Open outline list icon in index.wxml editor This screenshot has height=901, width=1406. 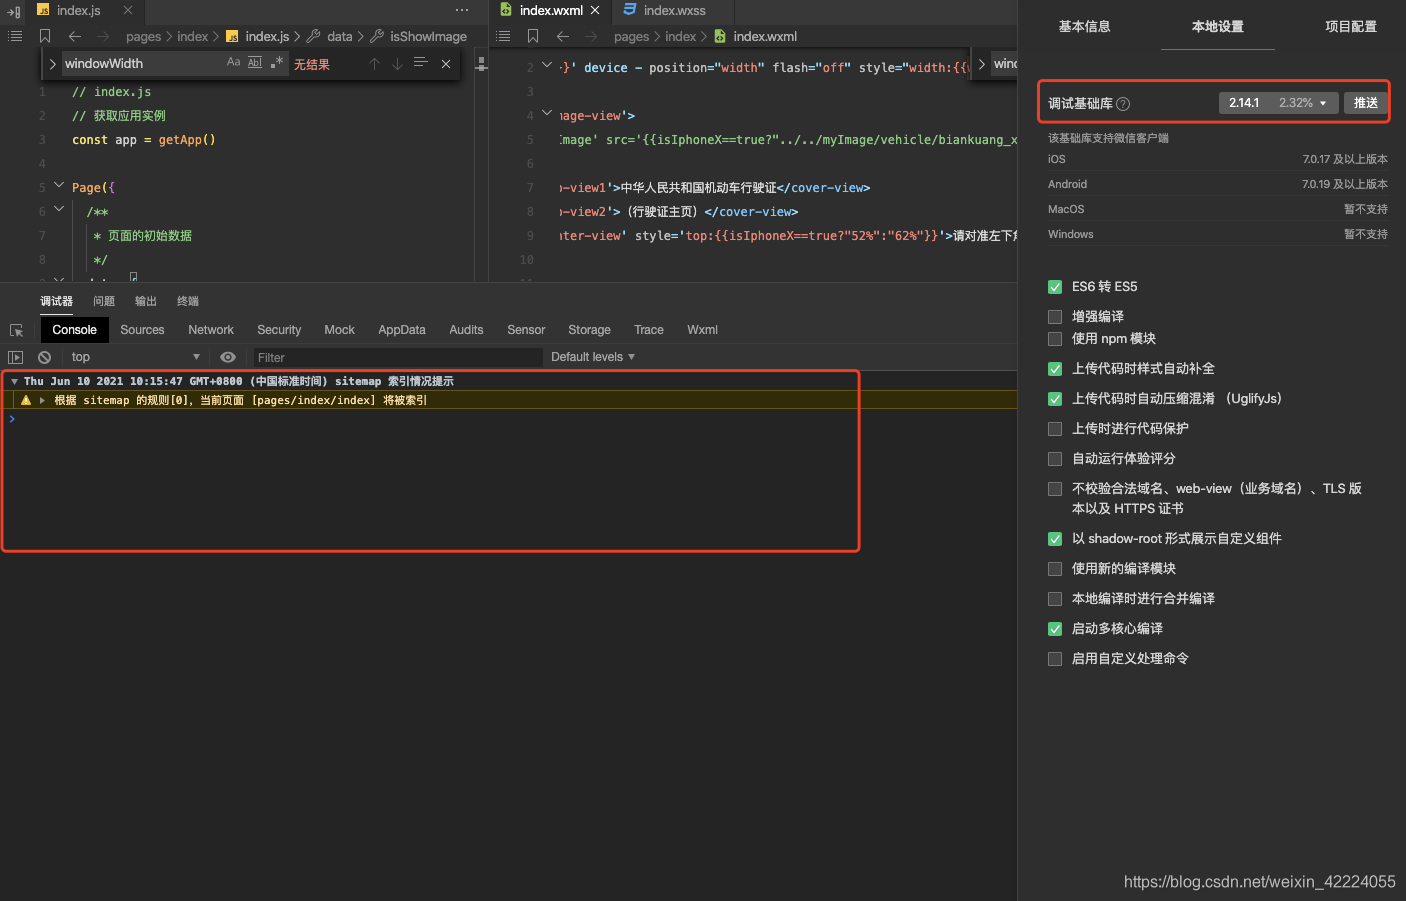pyautogui.click(x=503, y=36)
